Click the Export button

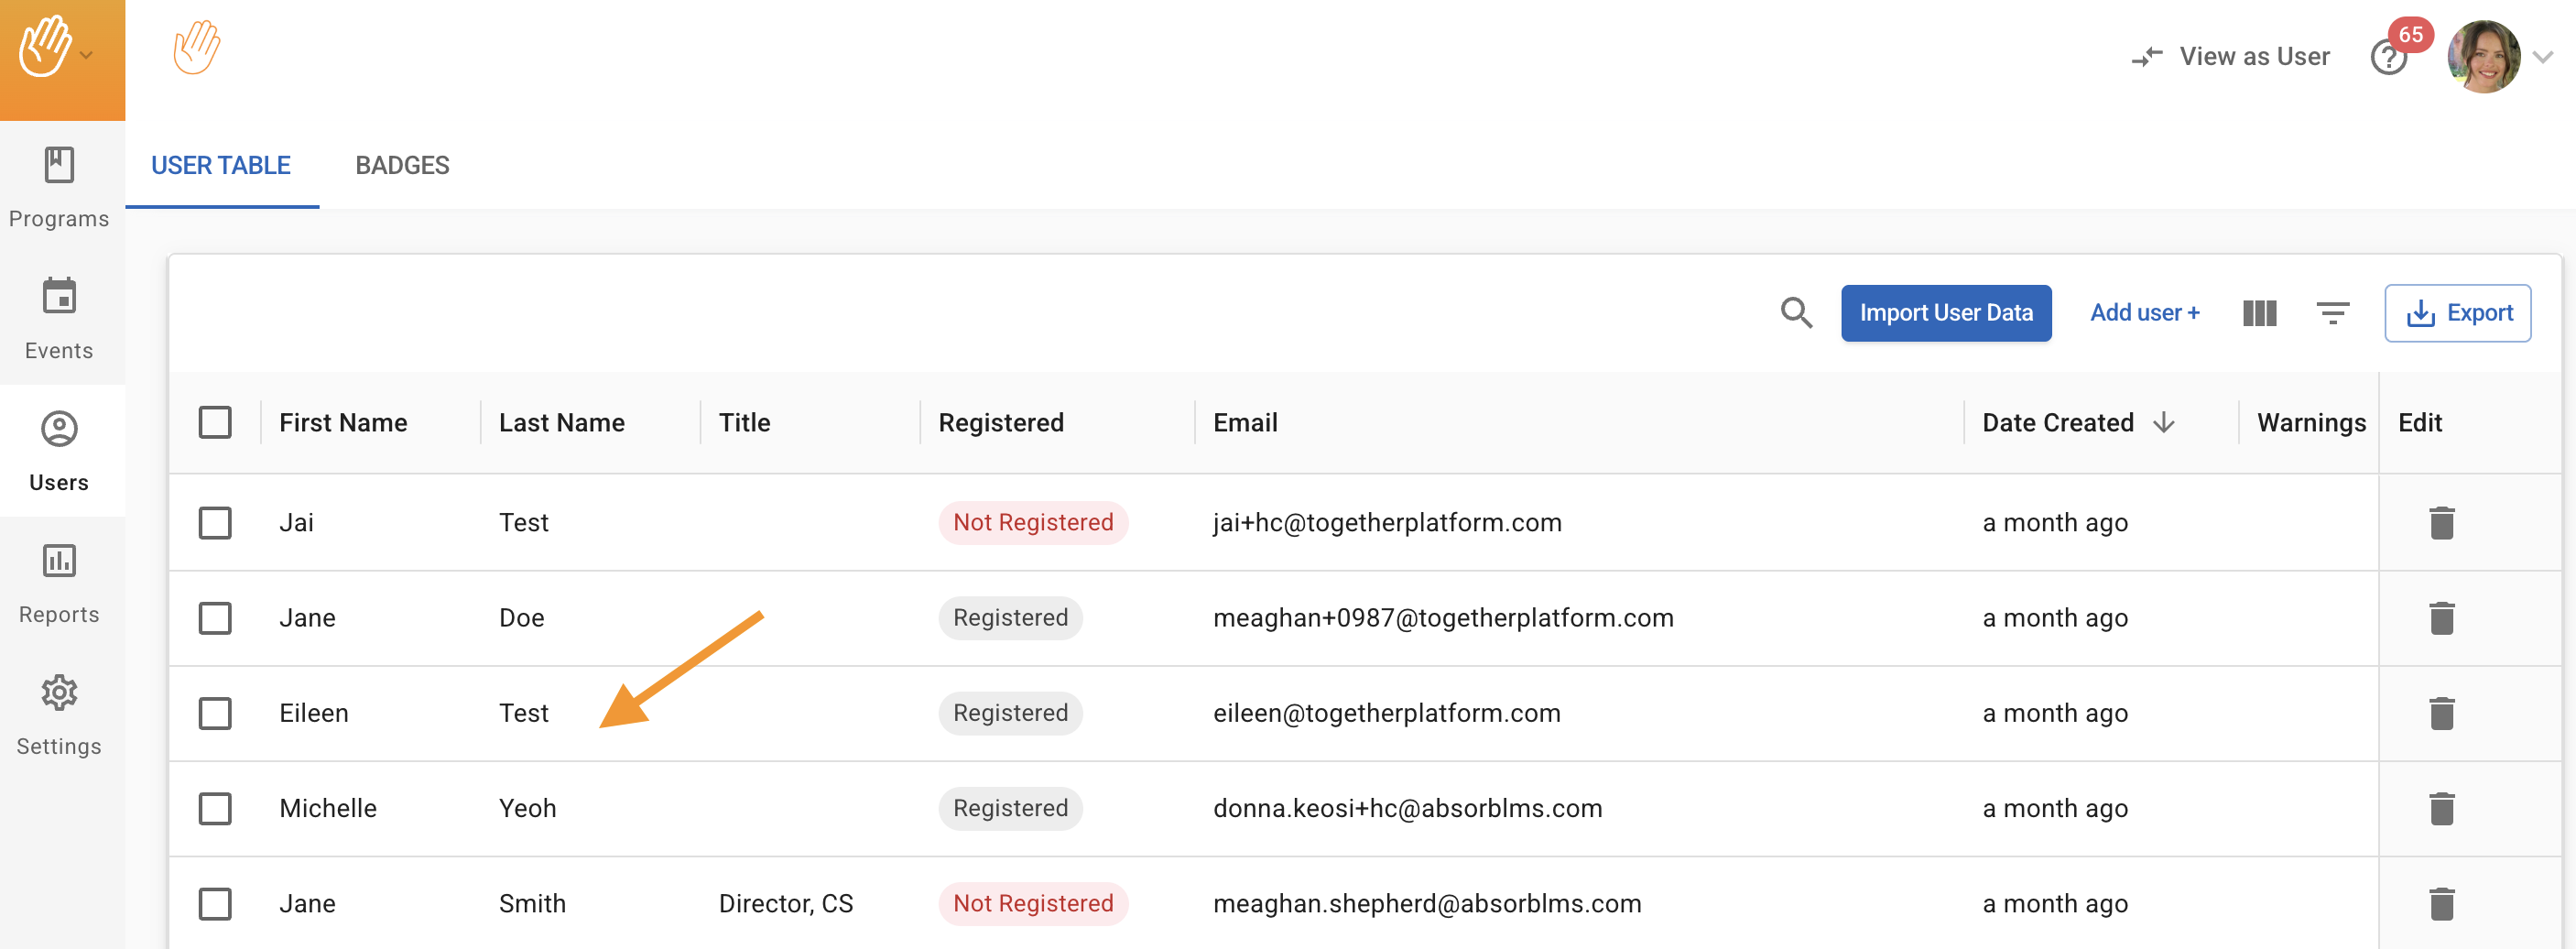click(2457, 313)
